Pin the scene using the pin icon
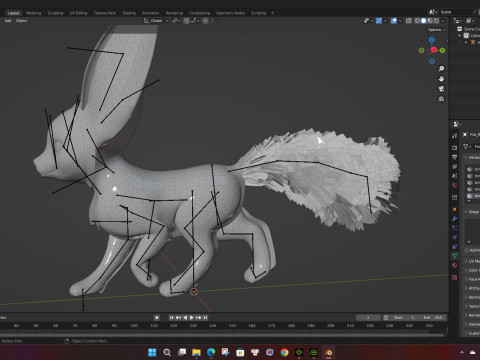This screenshot has height=360, width=480. coord(475,12)
